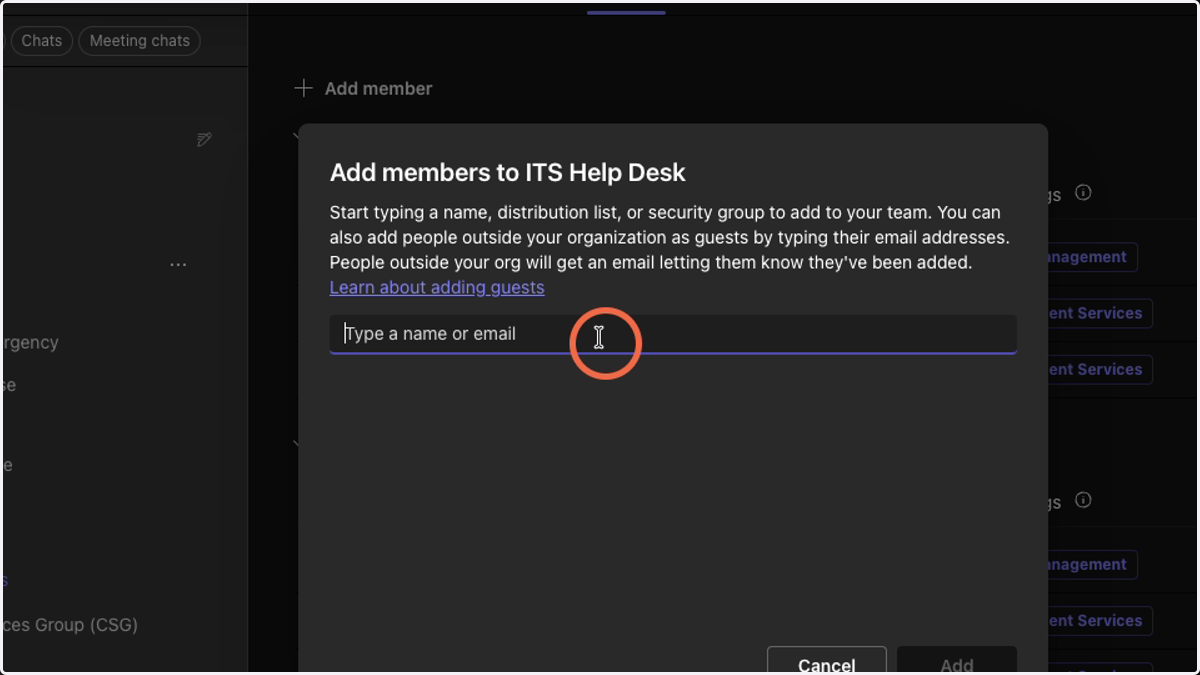Select the Meeting chats filter pill
Viewport: 1200px width, 675px height.
pyautogui.click(x=140, y=41)
